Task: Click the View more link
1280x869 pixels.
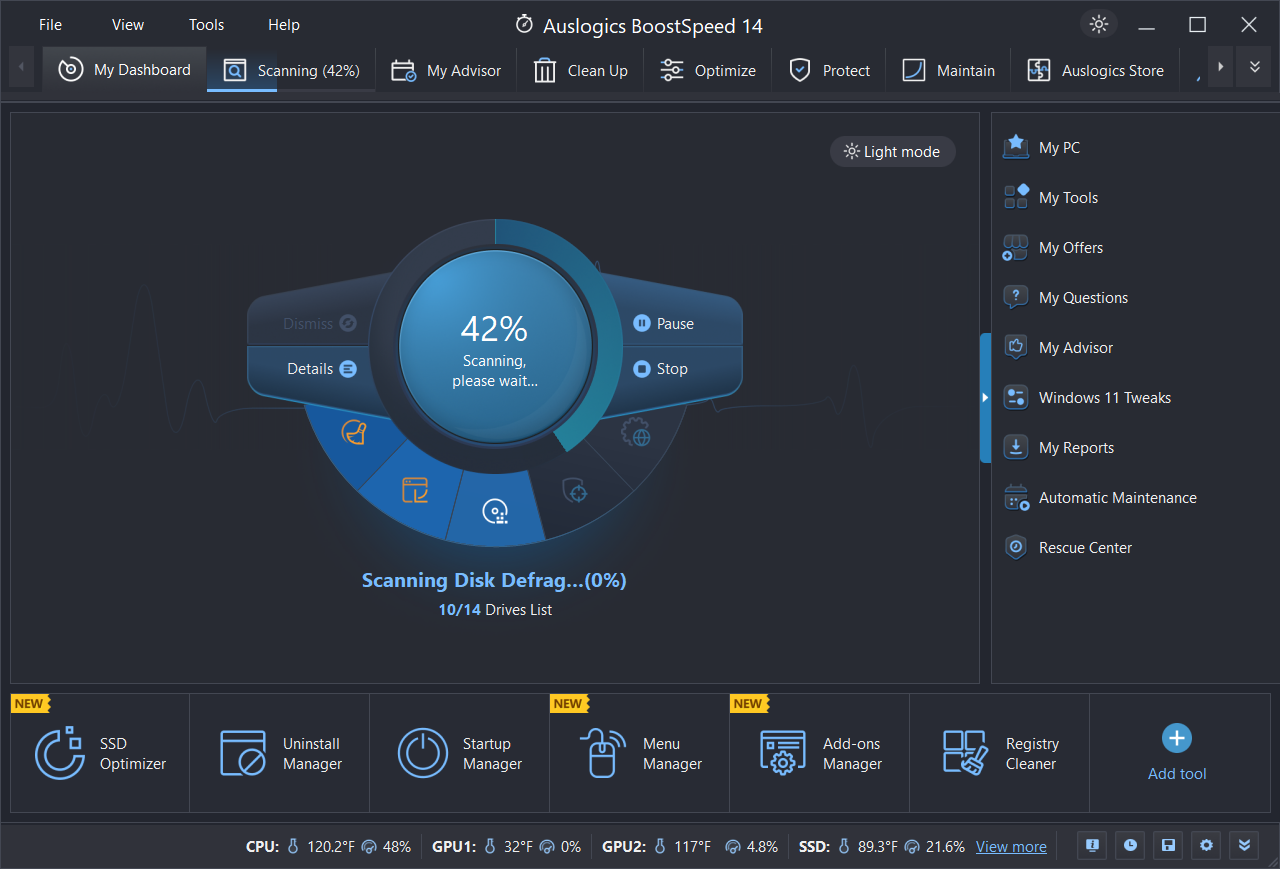Action: tap(1011, 847)
